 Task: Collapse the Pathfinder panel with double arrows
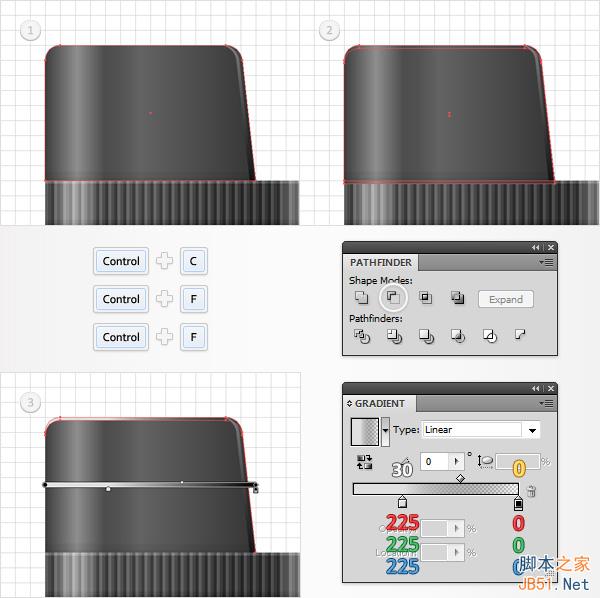tap(535, 248)
